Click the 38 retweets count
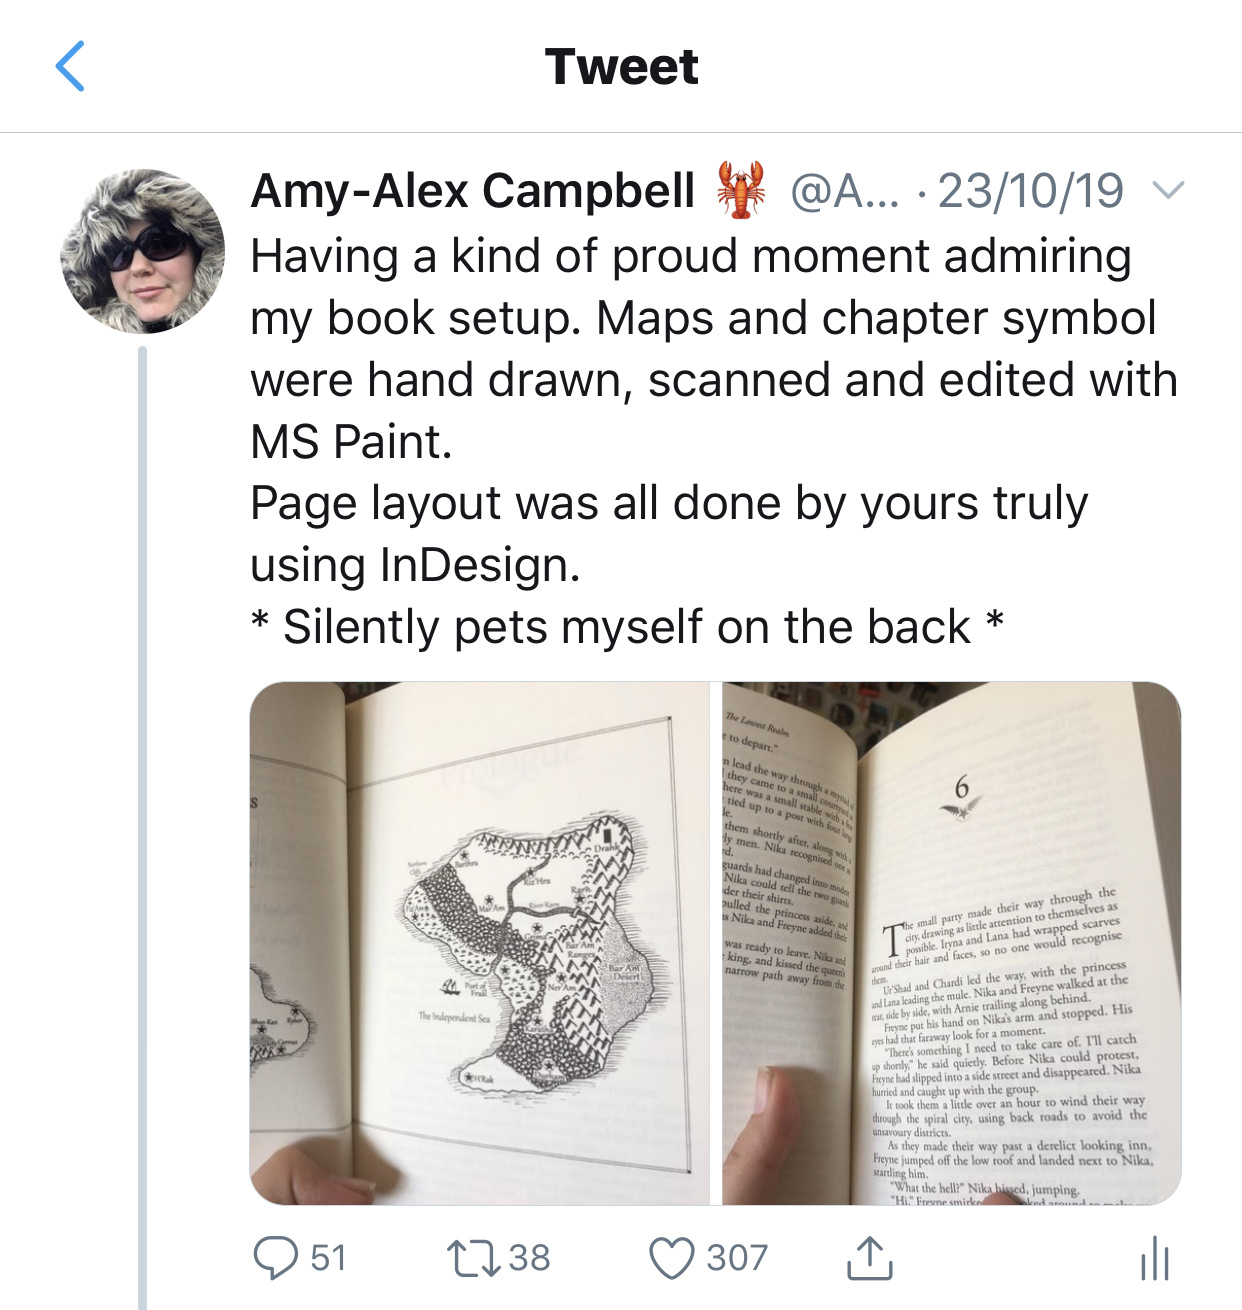Screen dimensions: 1242x1310 coord(529,1257)
